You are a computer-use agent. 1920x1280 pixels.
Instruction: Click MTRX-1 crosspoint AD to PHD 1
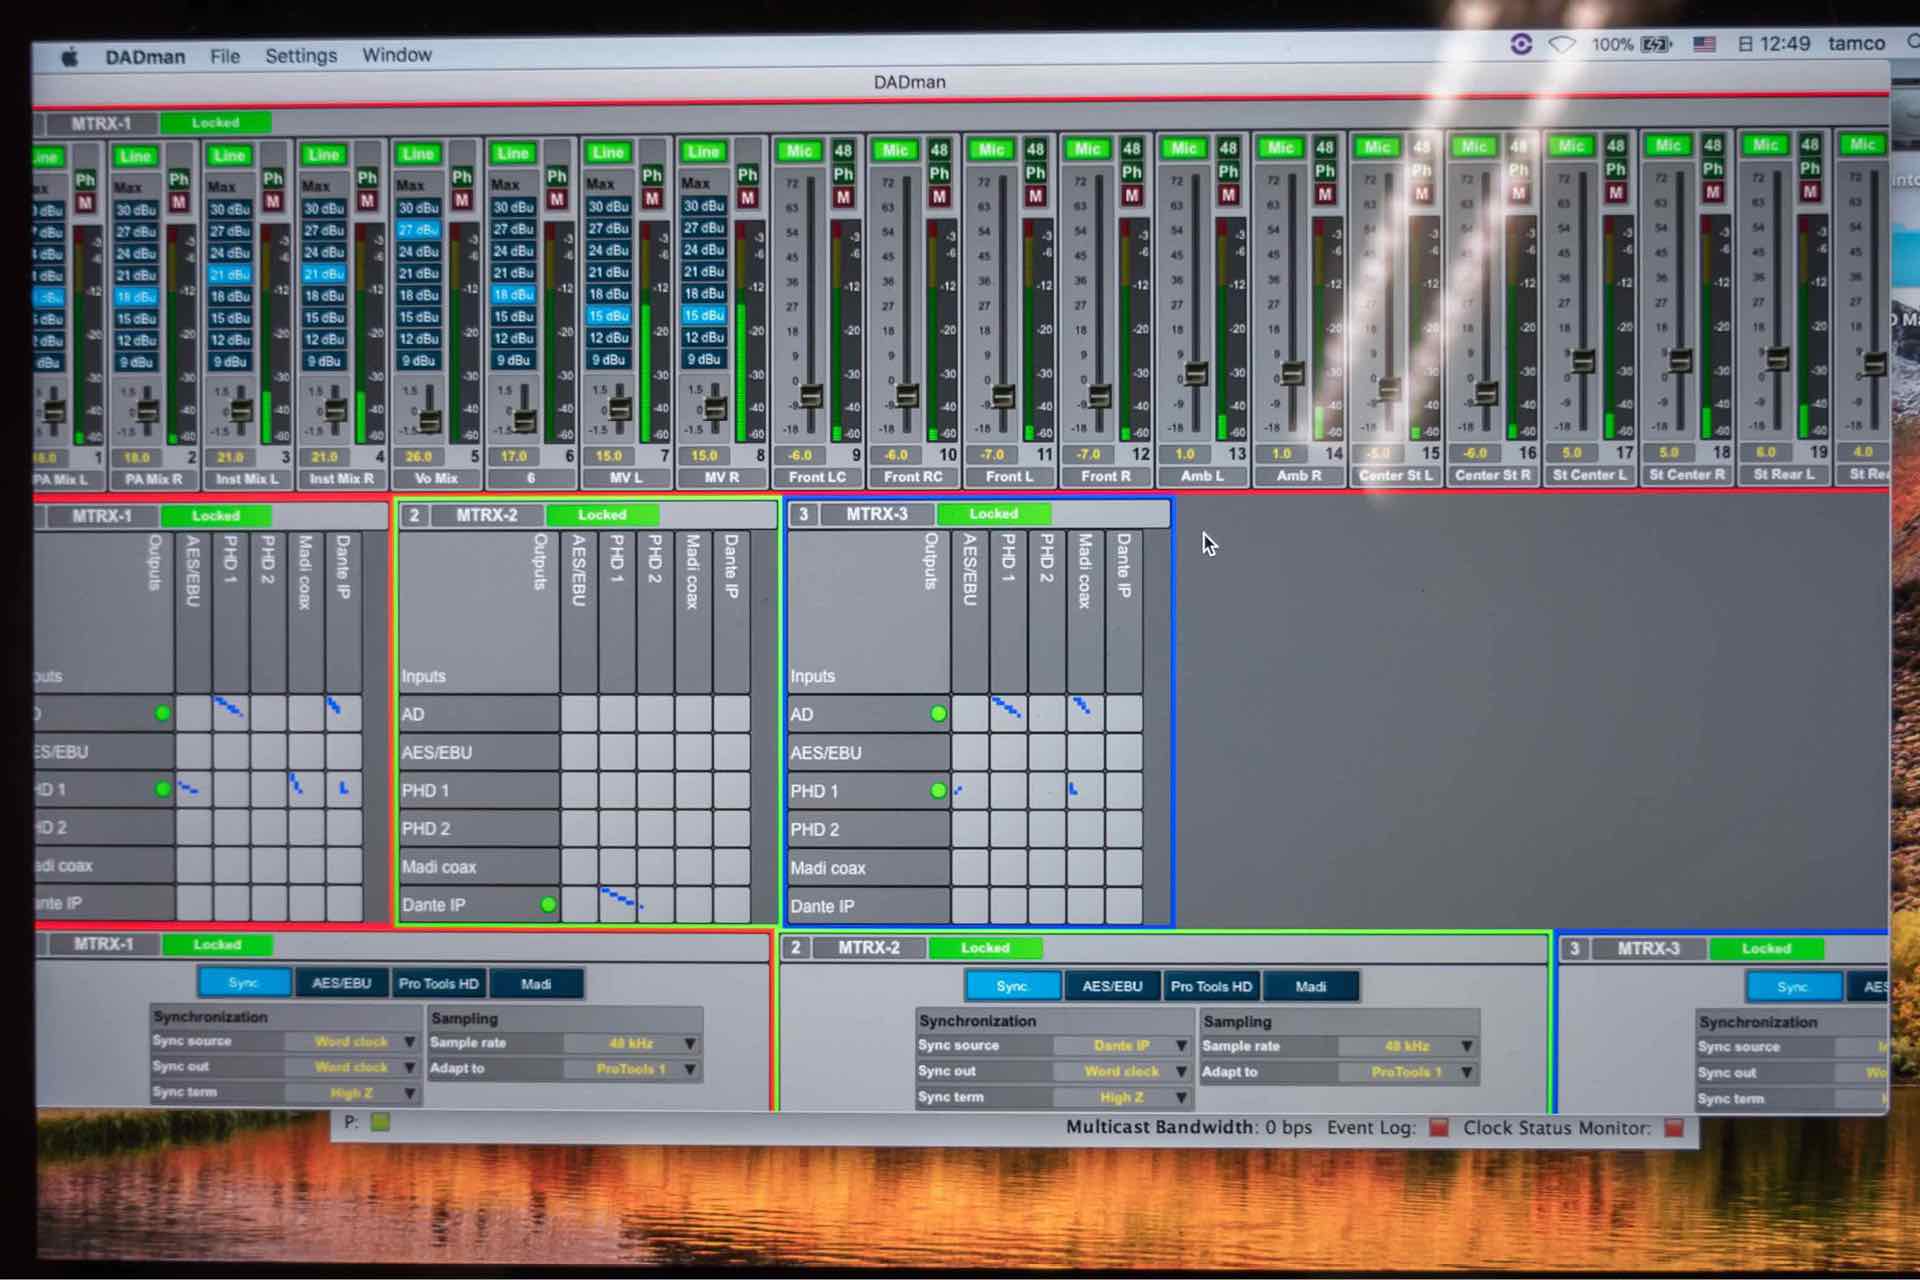[230, 713]
